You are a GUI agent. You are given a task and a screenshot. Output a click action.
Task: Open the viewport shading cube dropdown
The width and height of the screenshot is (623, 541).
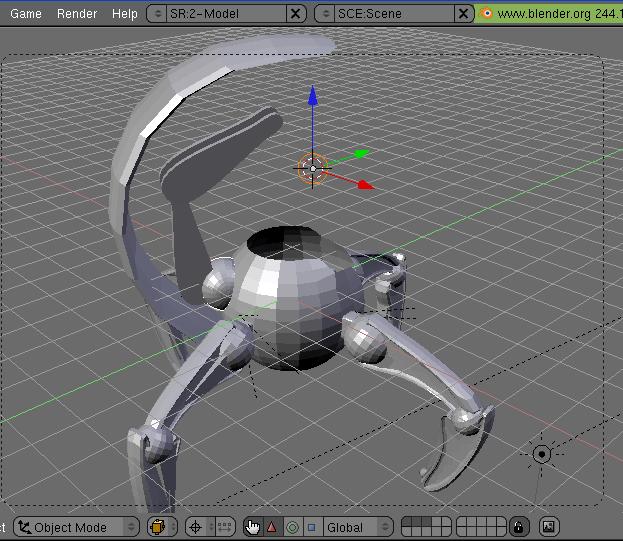(163, 527)
